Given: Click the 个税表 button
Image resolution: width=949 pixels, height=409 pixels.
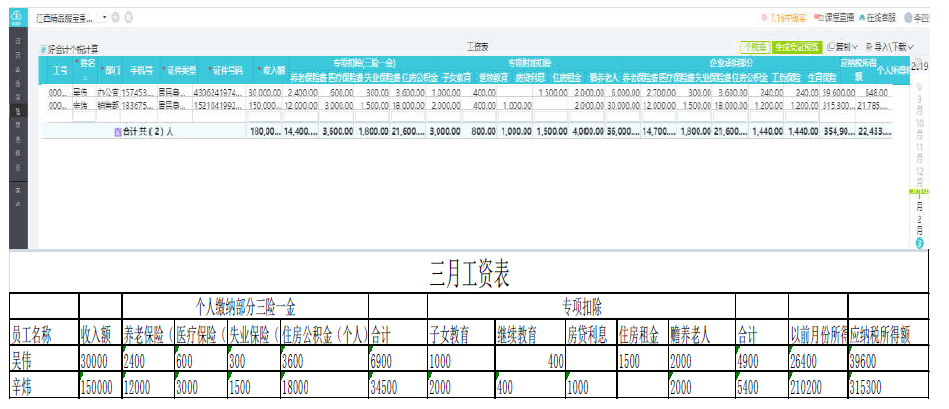Looking at the screenshot, I should 753,47.
